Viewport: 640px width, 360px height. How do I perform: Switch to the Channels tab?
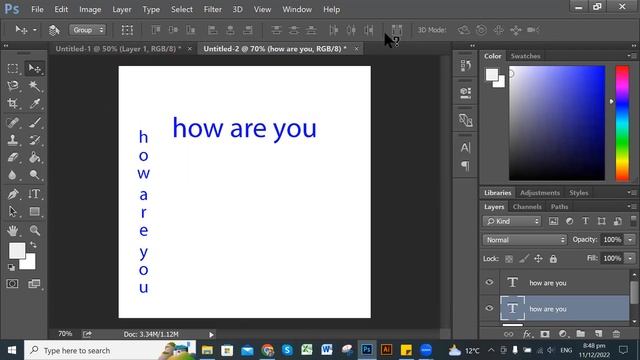pyautogui.click(x=527, y=207)
